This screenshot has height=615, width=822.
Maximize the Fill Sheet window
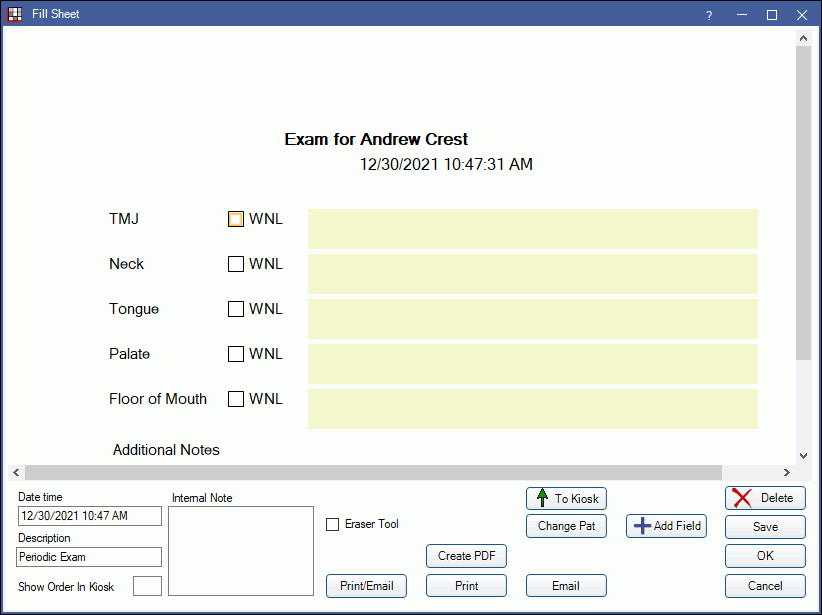[772, 15]
